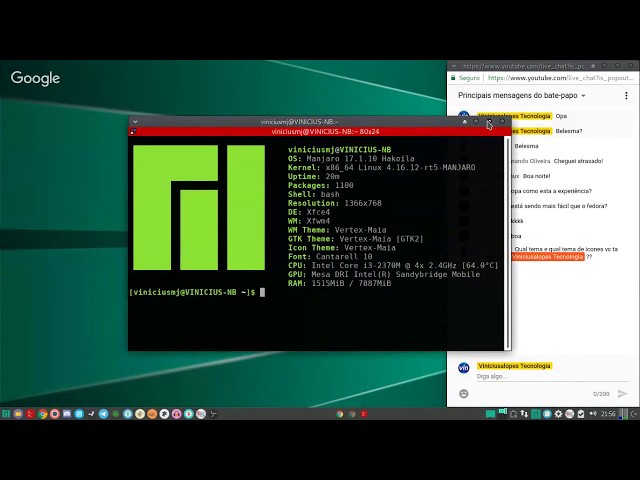Viewport: 640px width, 480px height.
Task: Click the clock showing 21:56
Action: [x=608, y=414]
